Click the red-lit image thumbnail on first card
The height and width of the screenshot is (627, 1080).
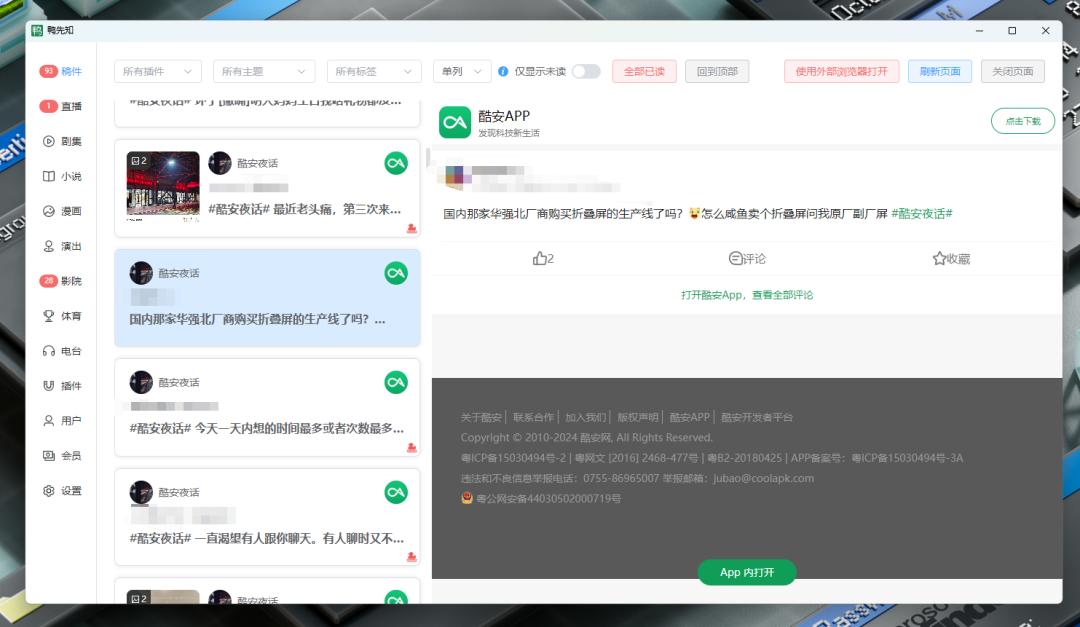pos(163,186)
